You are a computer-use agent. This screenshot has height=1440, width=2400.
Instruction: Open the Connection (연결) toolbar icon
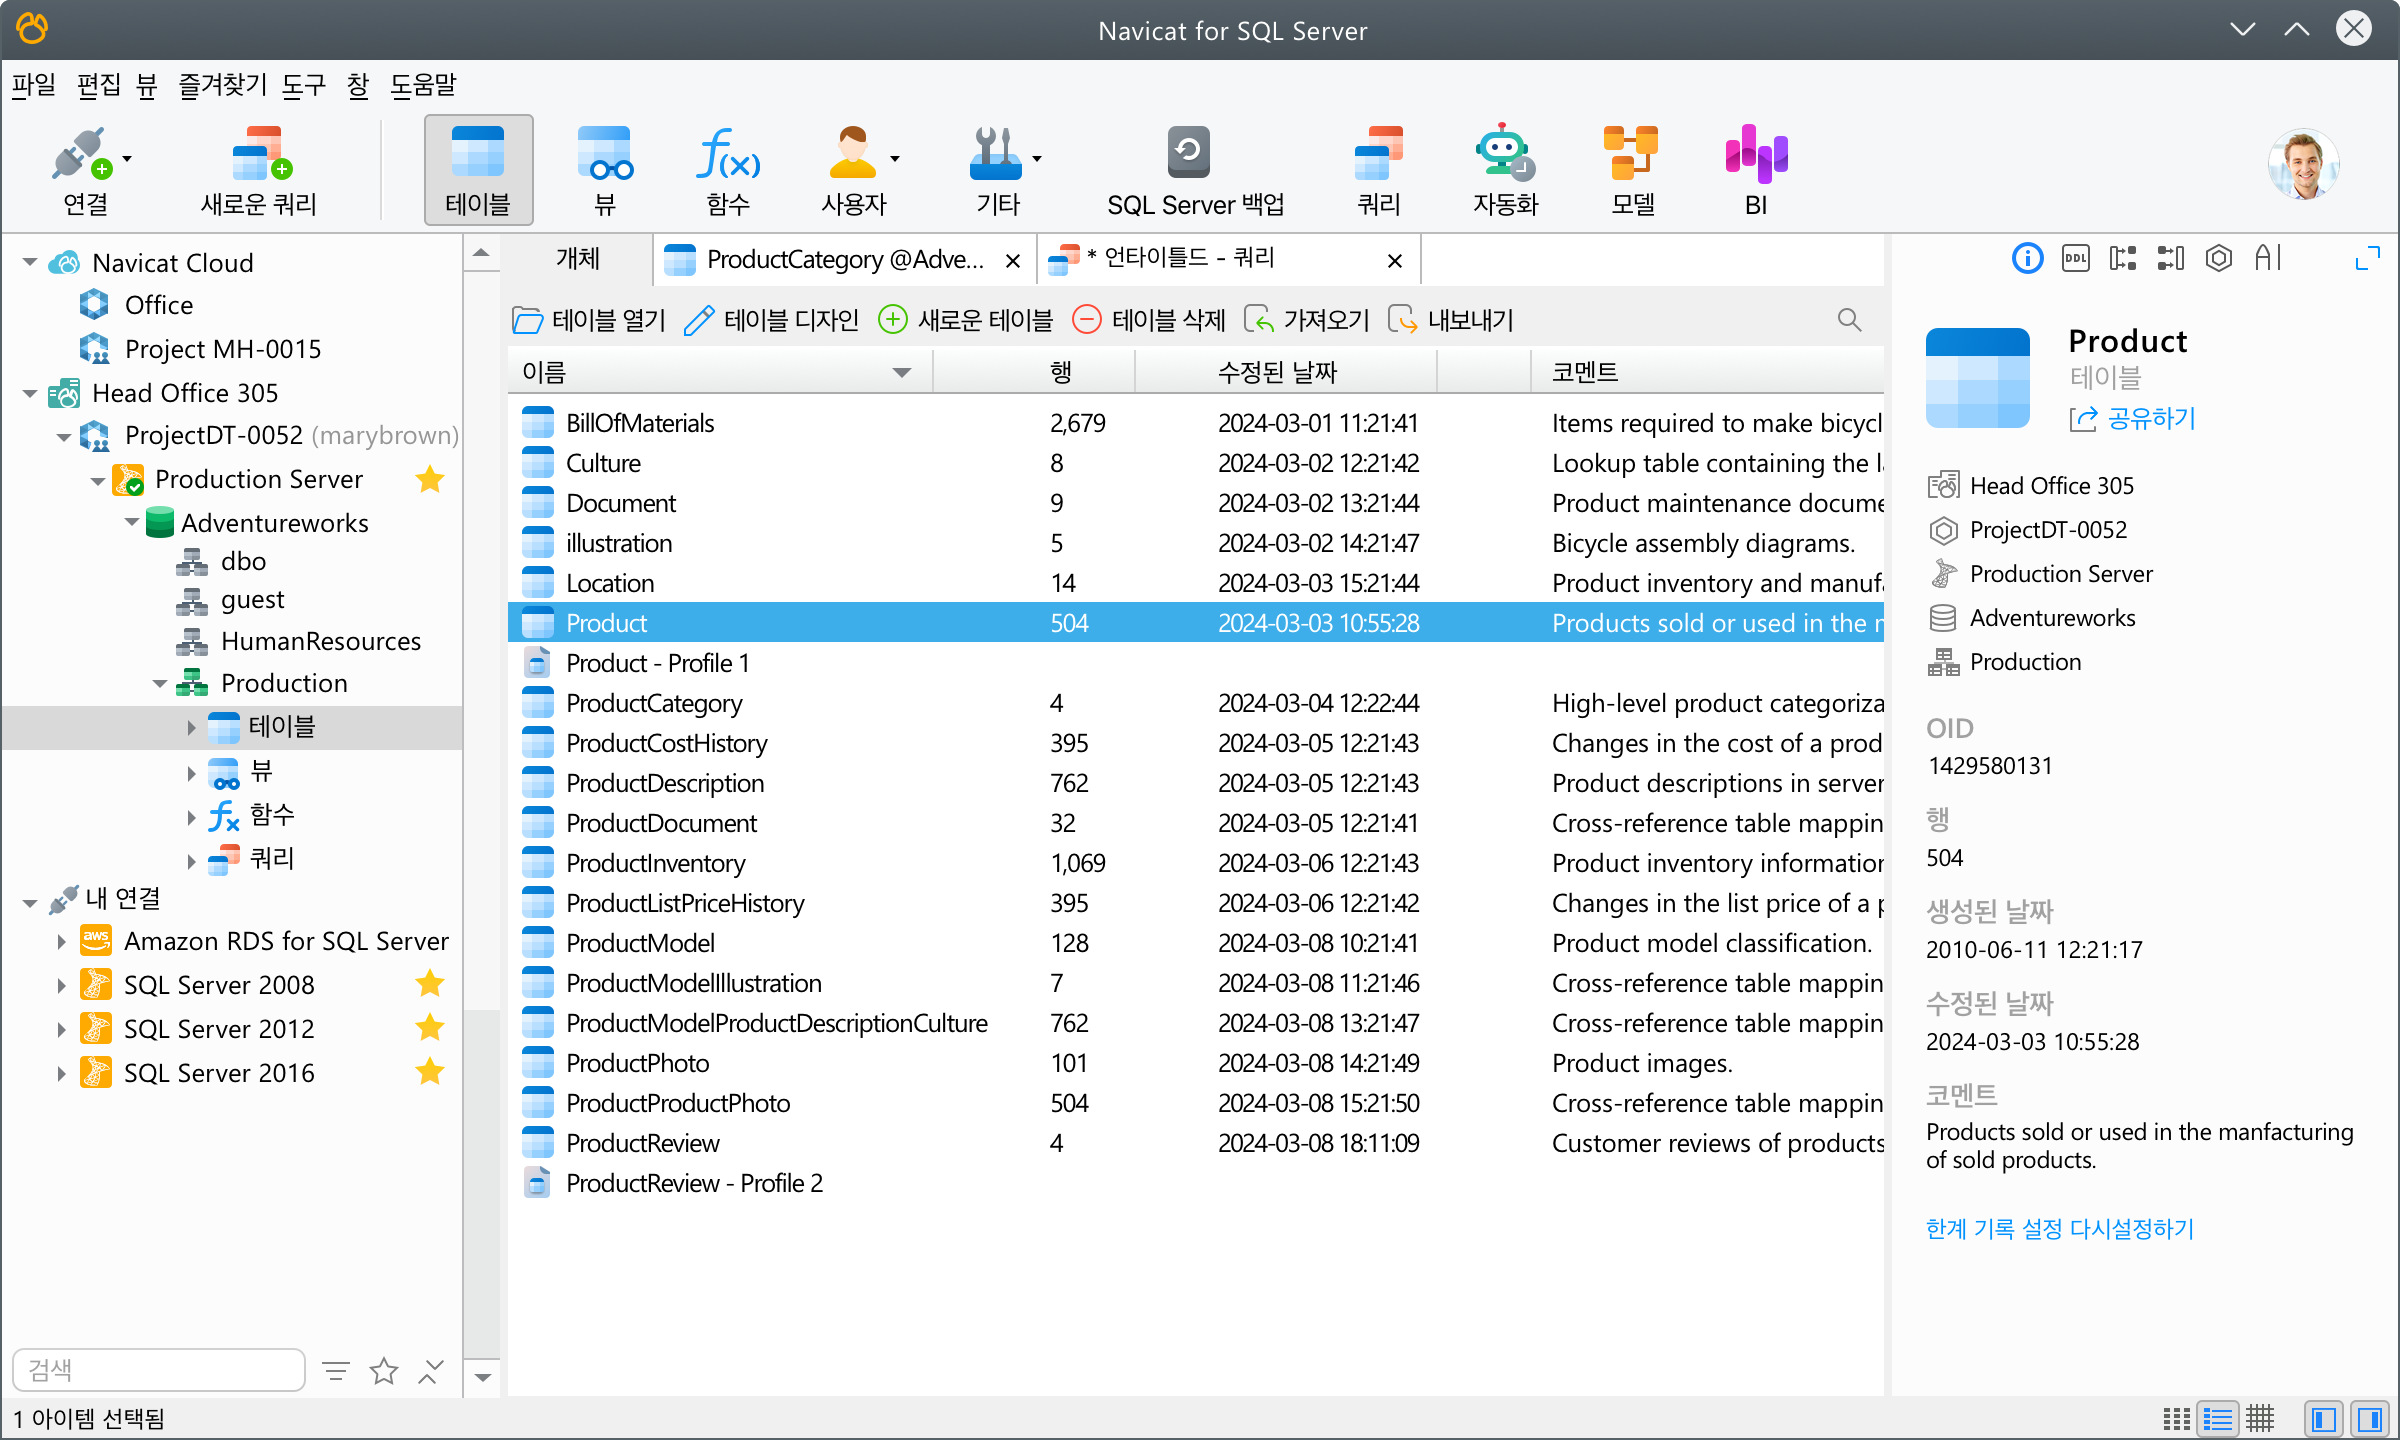[84, 170]
